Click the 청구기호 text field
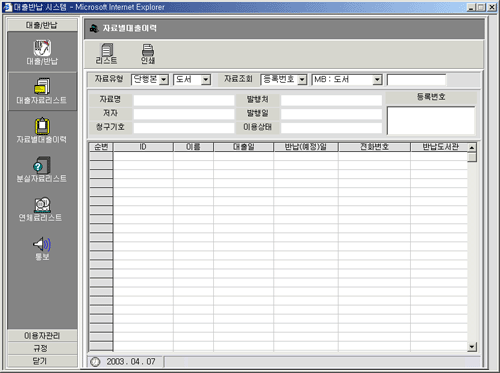Viewport: 500px width, 373px height. click(184, 127)
